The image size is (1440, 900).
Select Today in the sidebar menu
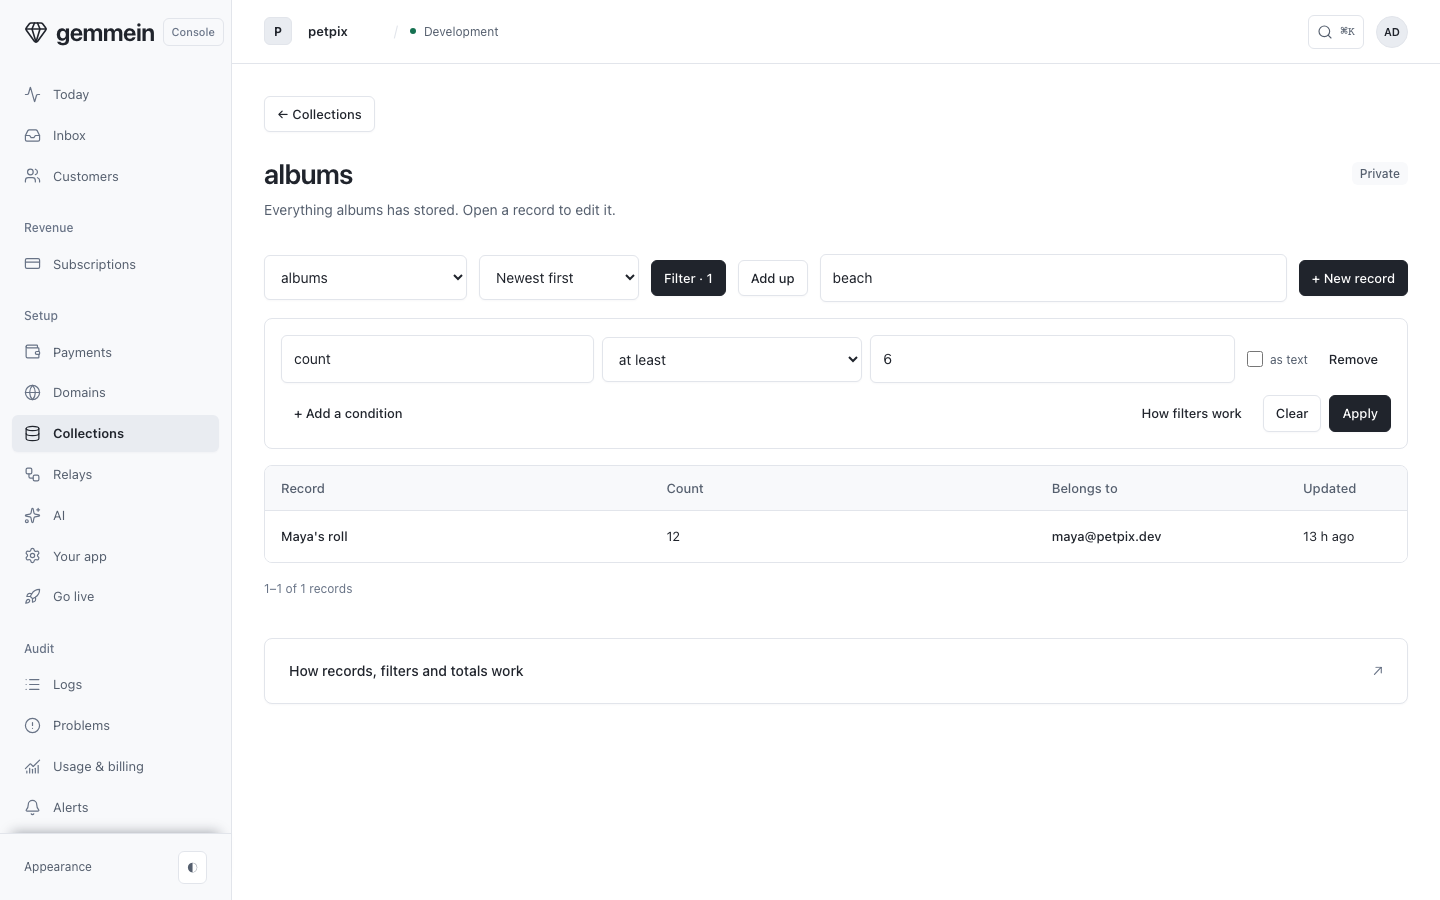(115, 94)
